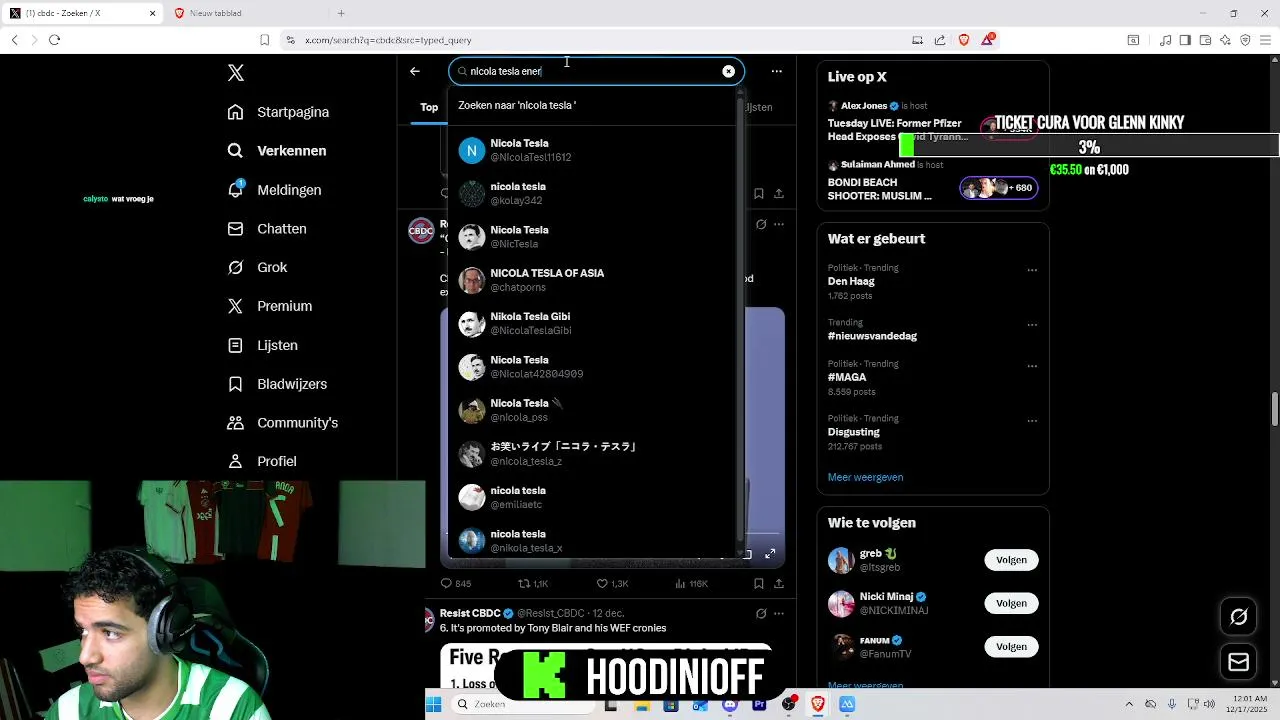Bookmark this page in the address bar
This screenshot has width=1280, height=720.
[264, 40]
